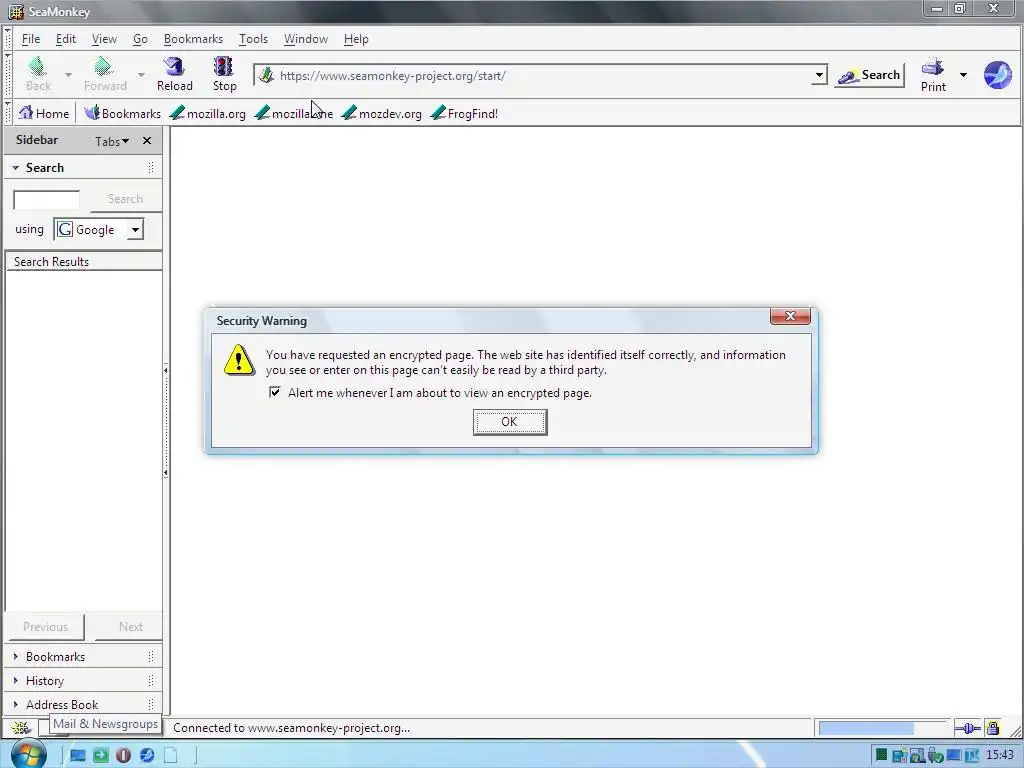Open the URL bar history dropdown

click(819, 75)
